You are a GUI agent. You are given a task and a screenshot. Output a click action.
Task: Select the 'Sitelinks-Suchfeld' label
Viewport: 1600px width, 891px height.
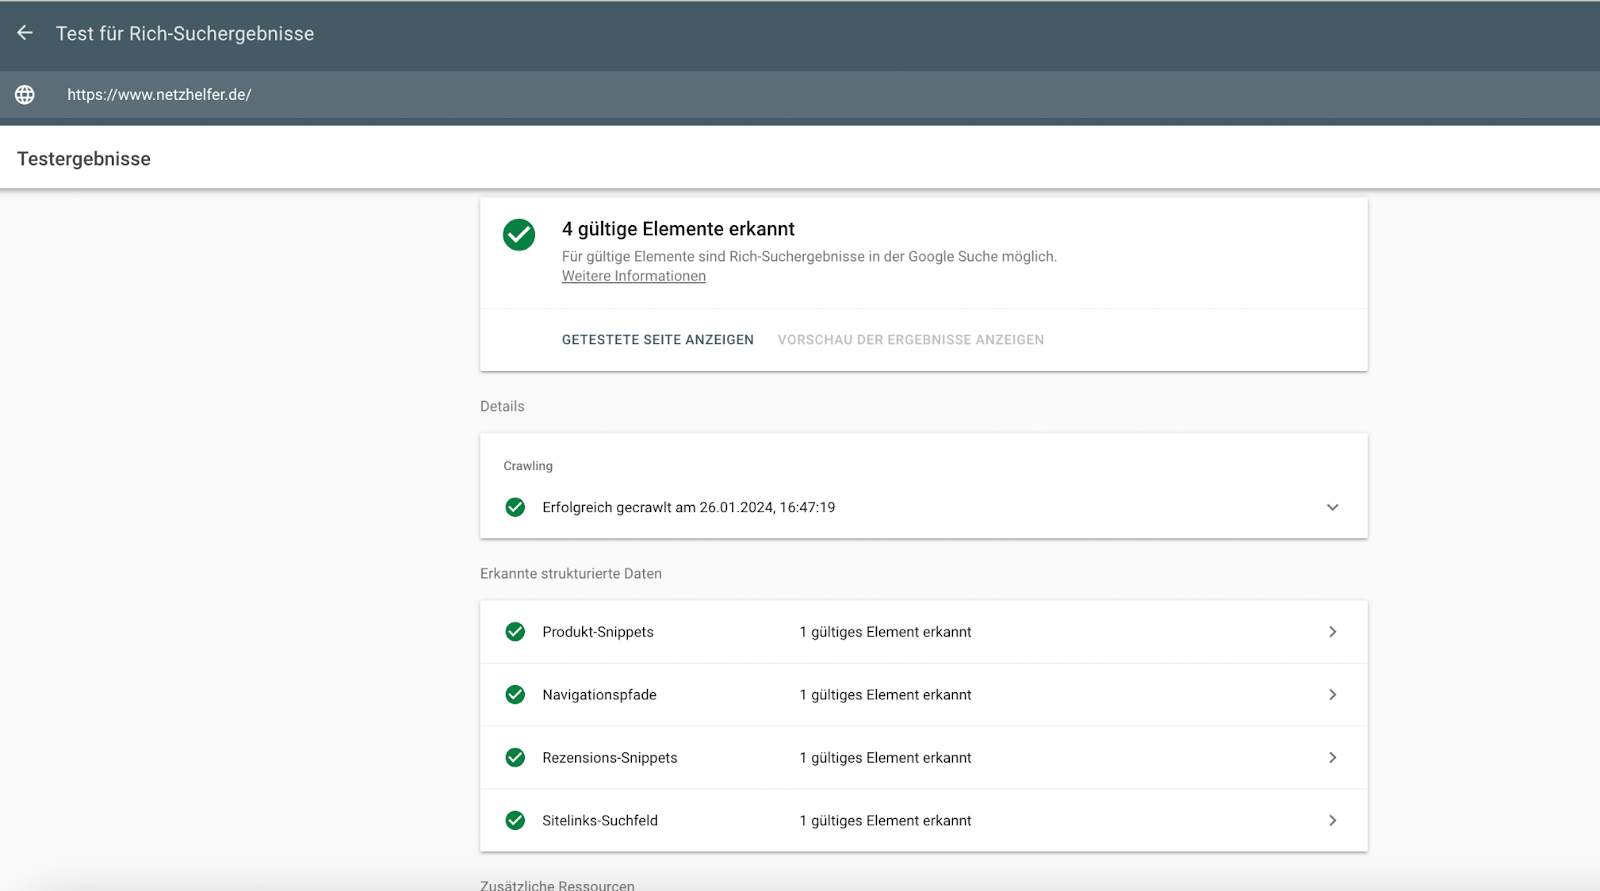pos(600,821)
